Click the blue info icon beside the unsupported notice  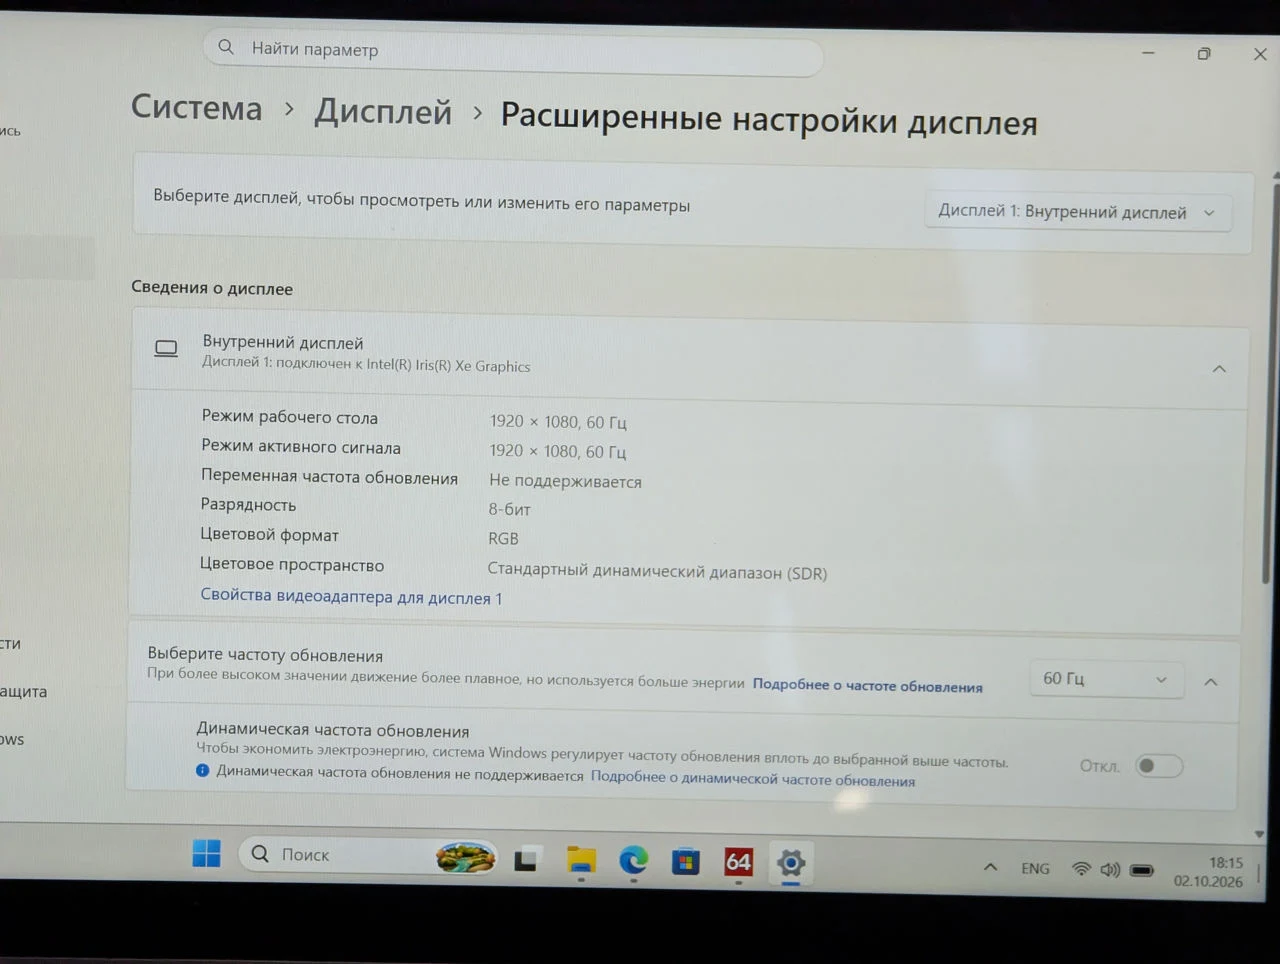point(203,770)
